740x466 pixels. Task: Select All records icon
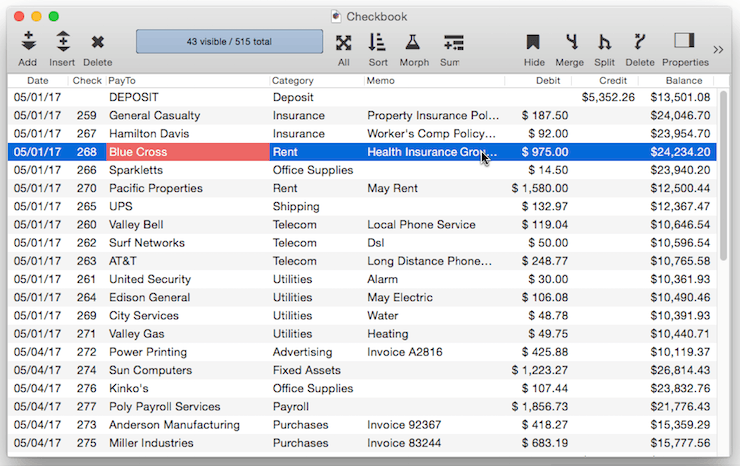pos(344,42)
